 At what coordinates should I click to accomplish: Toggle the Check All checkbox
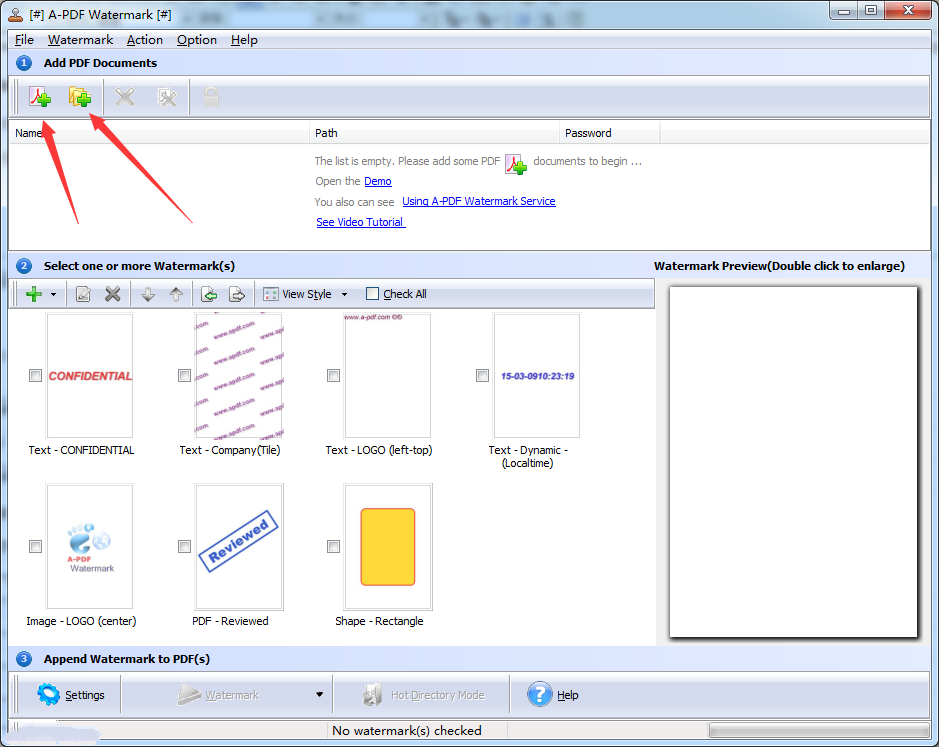[372, 294]
